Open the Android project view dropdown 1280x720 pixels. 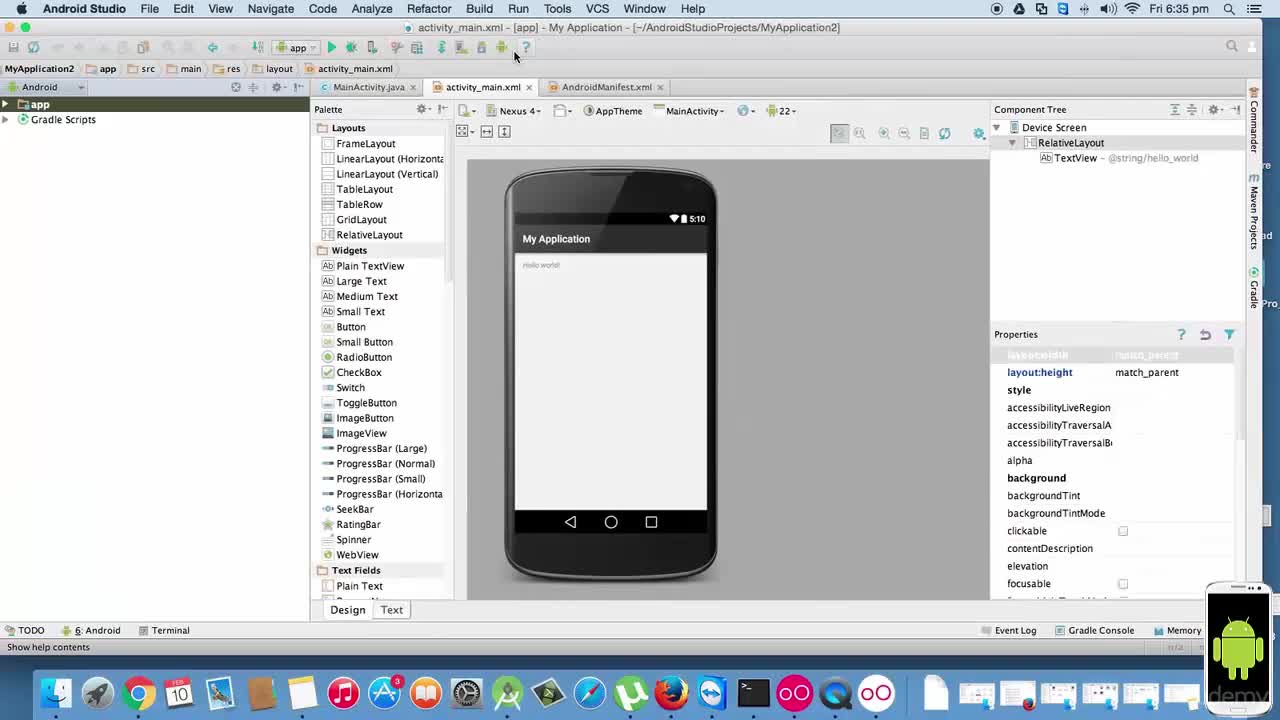pos(46,87)
